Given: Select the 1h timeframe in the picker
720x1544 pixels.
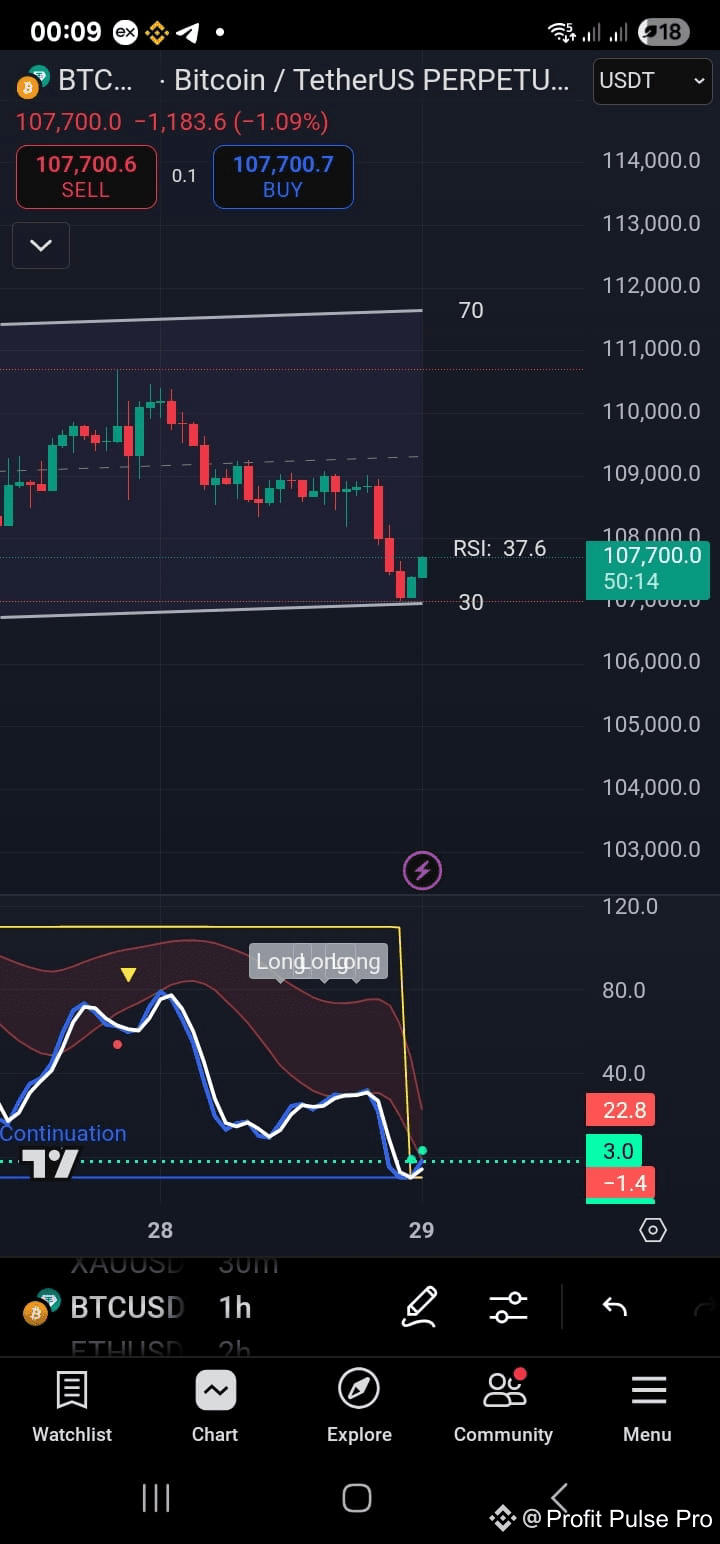Looking at the screenshot, I should click(235, 1307).
